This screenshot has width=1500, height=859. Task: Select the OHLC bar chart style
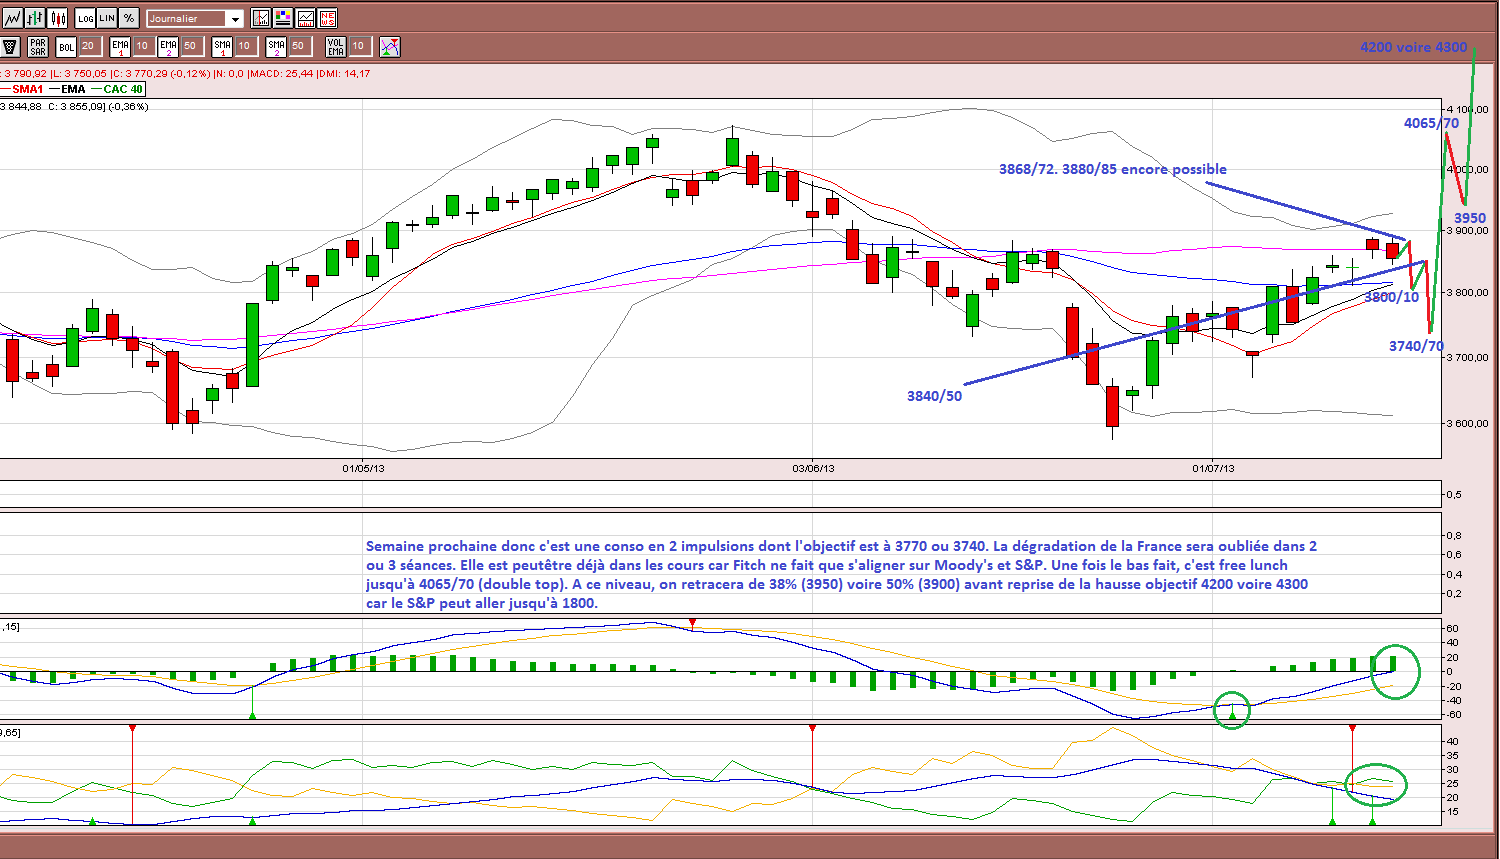35,18
